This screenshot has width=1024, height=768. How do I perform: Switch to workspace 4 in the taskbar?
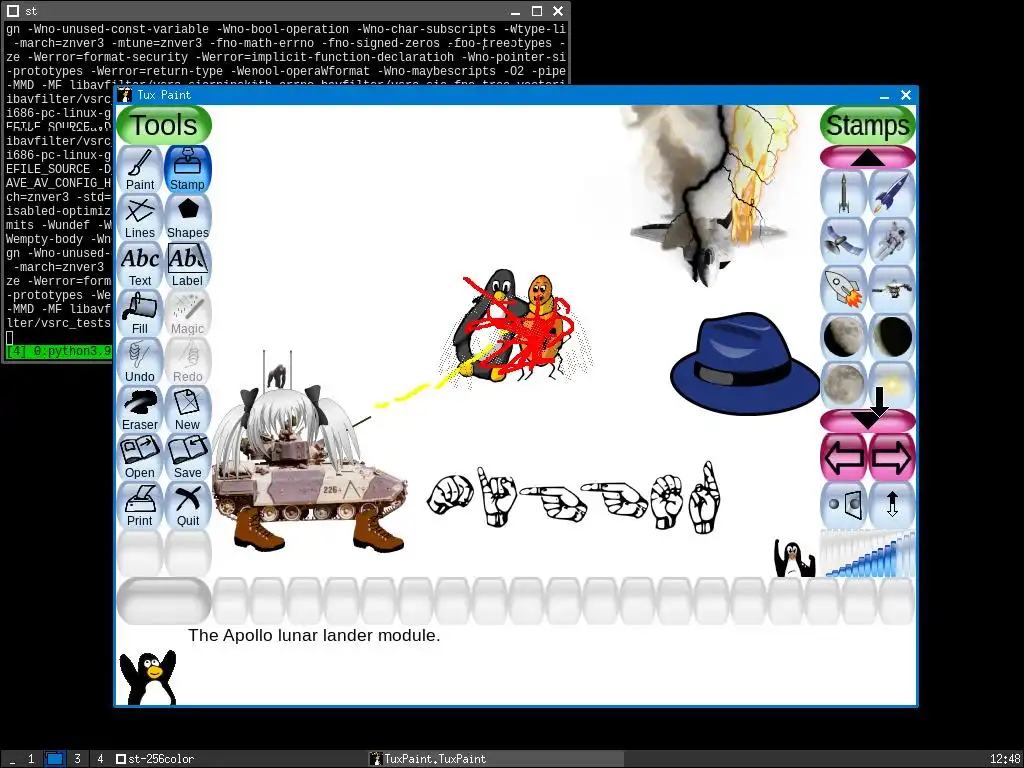pyautogui.click(x=100, y=759)
